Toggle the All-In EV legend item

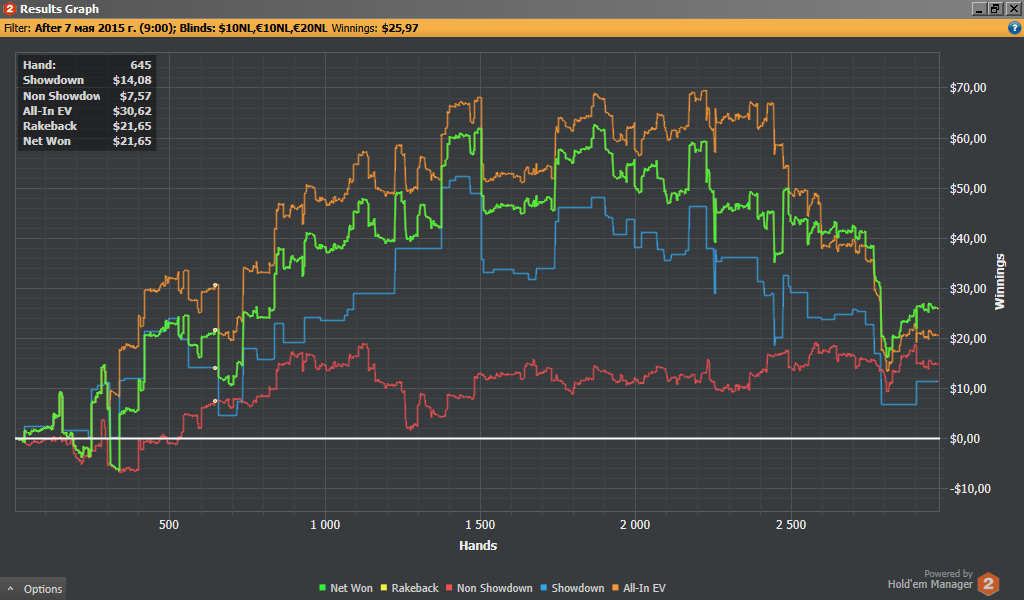(x=639, y=588)
